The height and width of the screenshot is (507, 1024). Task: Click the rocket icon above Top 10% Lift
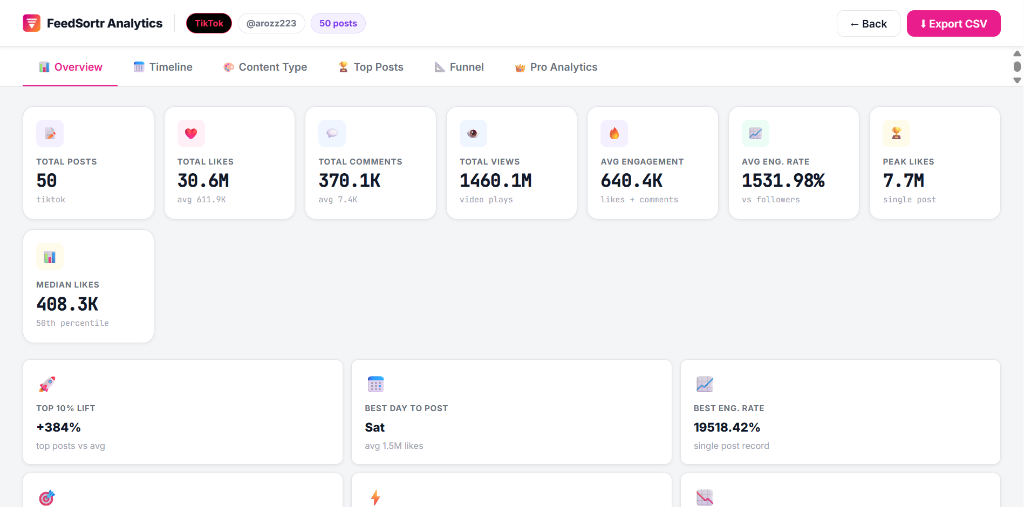coord(46,384)
